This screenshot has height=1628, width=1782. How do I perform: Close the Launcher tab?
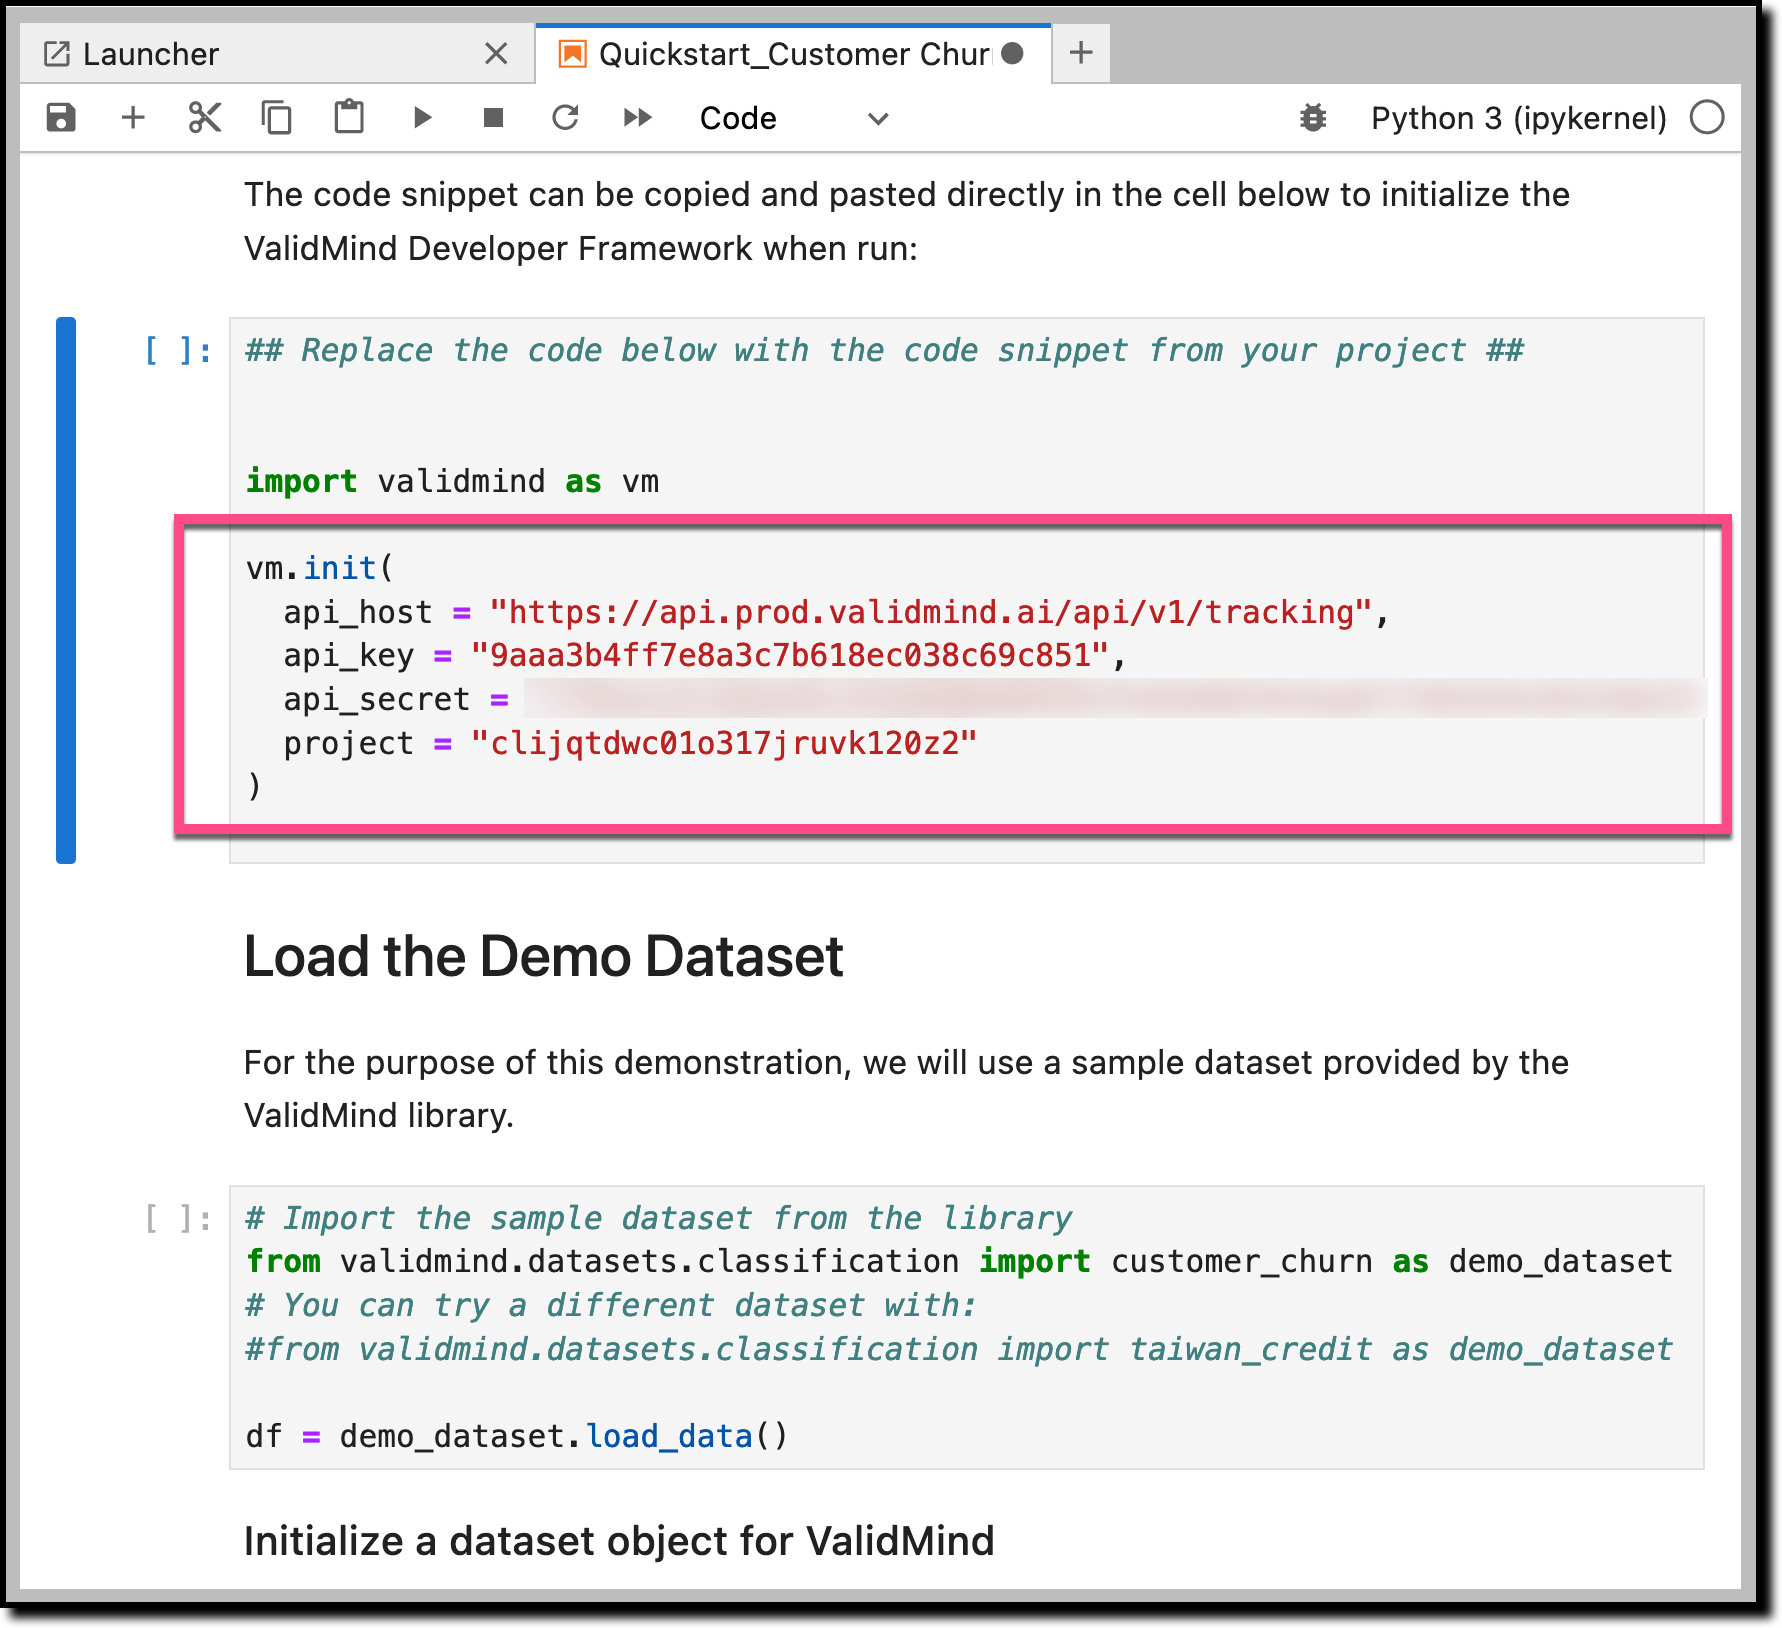496,54
